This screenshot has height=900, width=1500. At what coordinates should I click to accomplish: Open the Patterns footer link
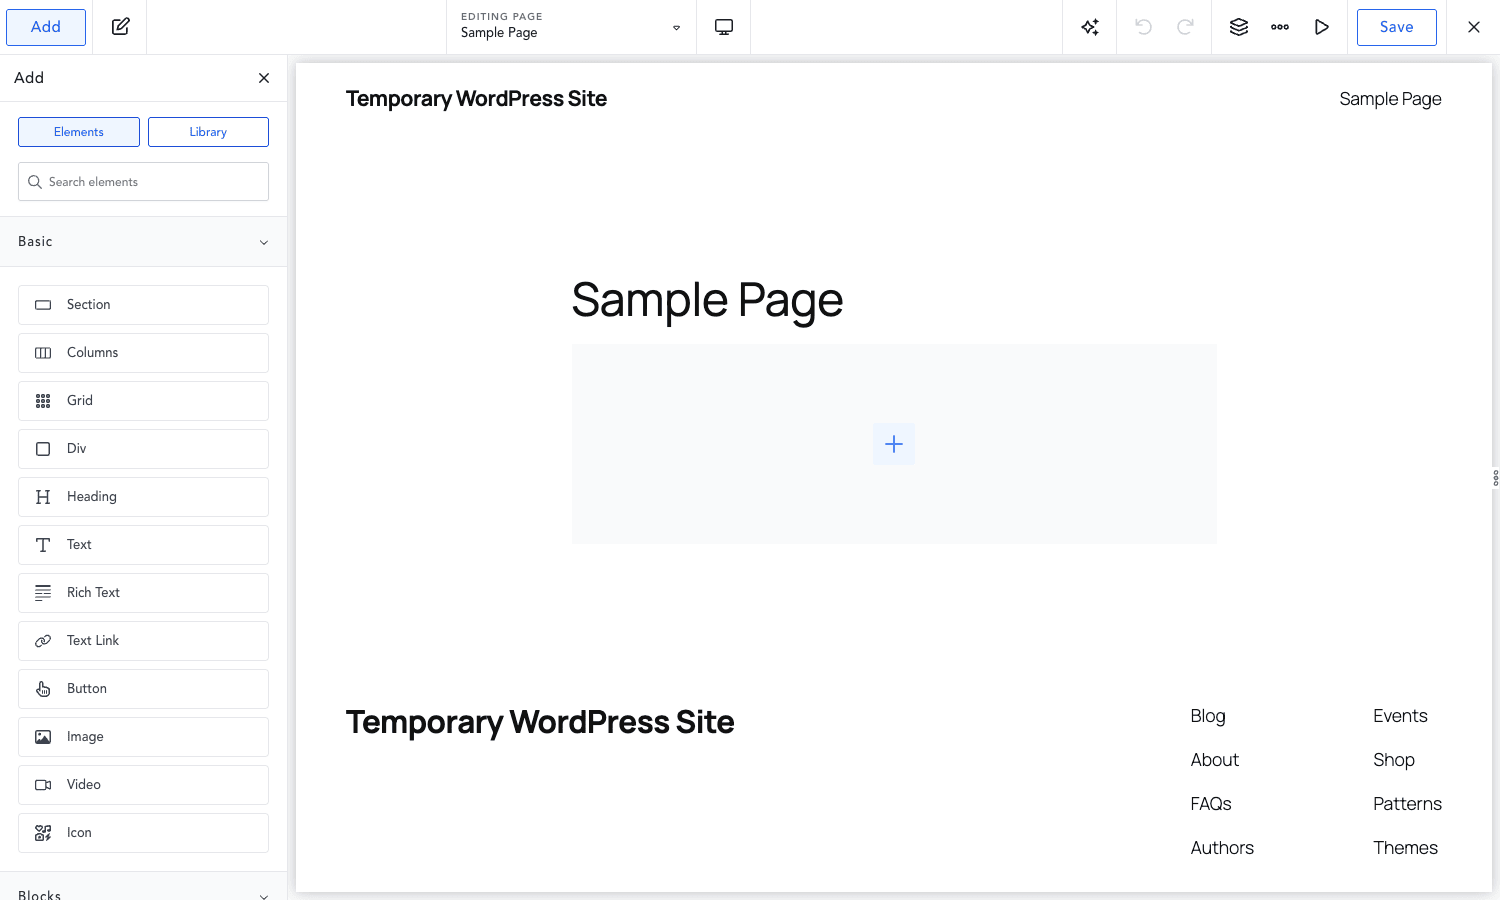(1407, 804)
